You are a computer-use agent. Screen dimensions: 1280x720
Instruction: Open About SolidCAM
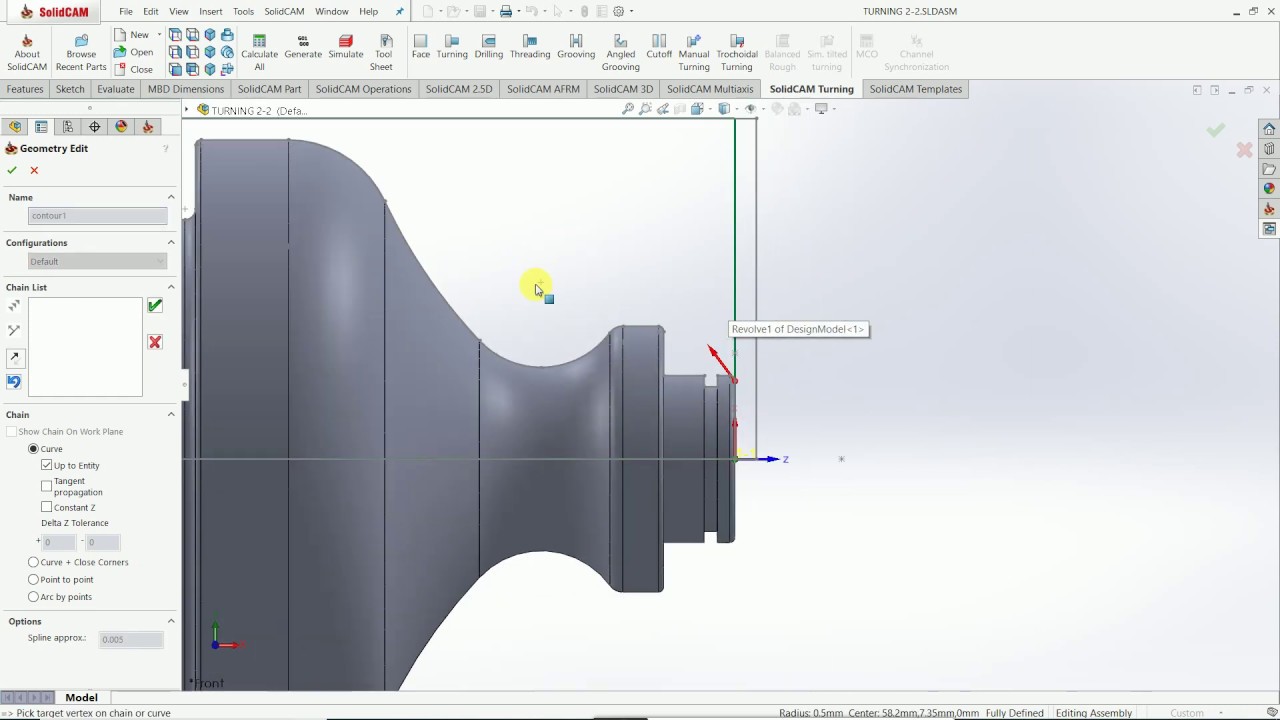(27, 52)
